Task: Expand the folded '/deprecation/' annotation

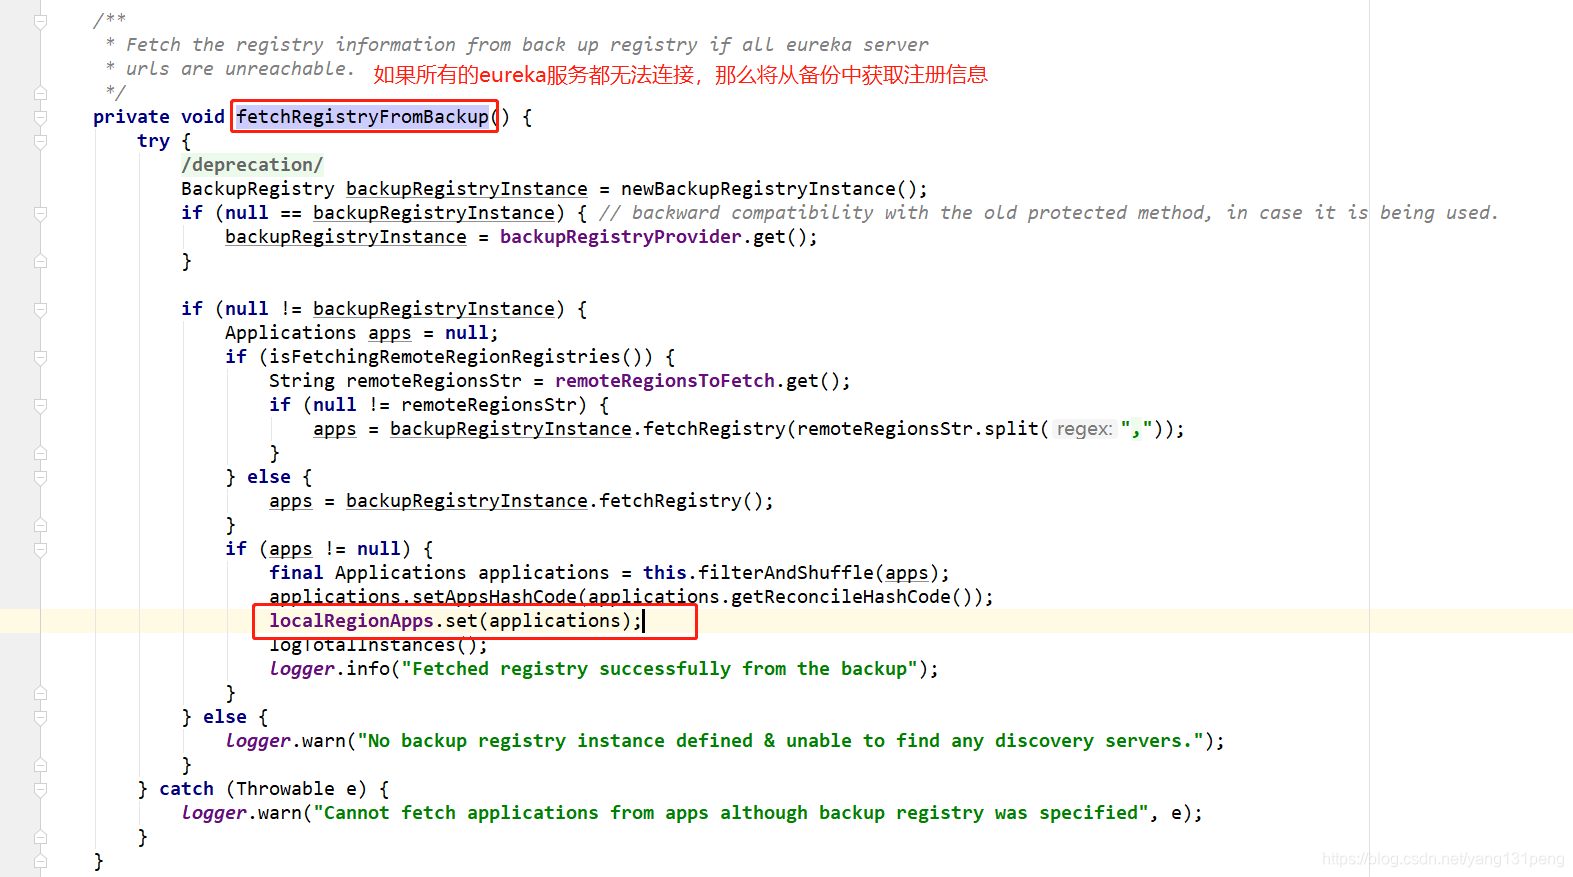Action: tap(252, 165)
